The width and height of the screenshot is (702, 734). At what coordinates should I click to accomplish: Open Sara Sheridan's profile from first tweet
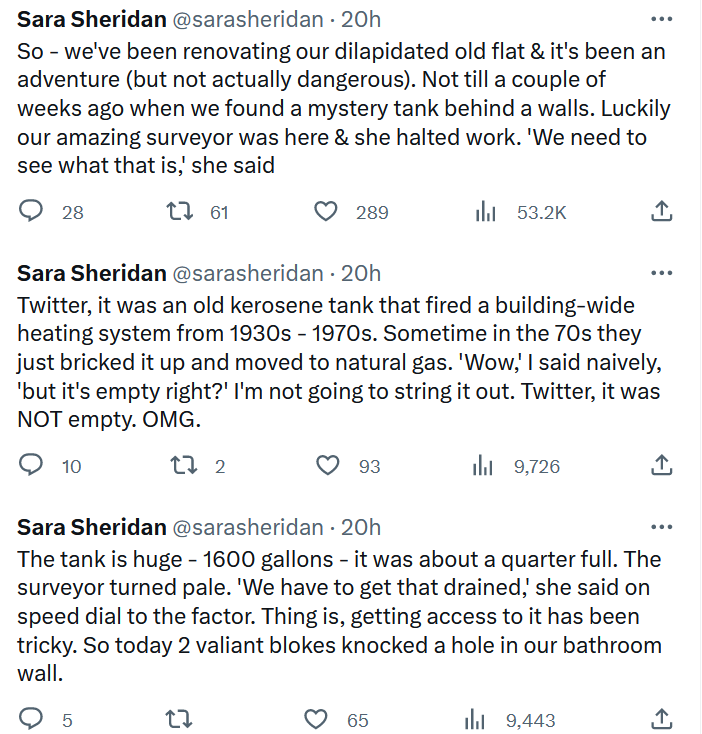click(x=92, y=20)
